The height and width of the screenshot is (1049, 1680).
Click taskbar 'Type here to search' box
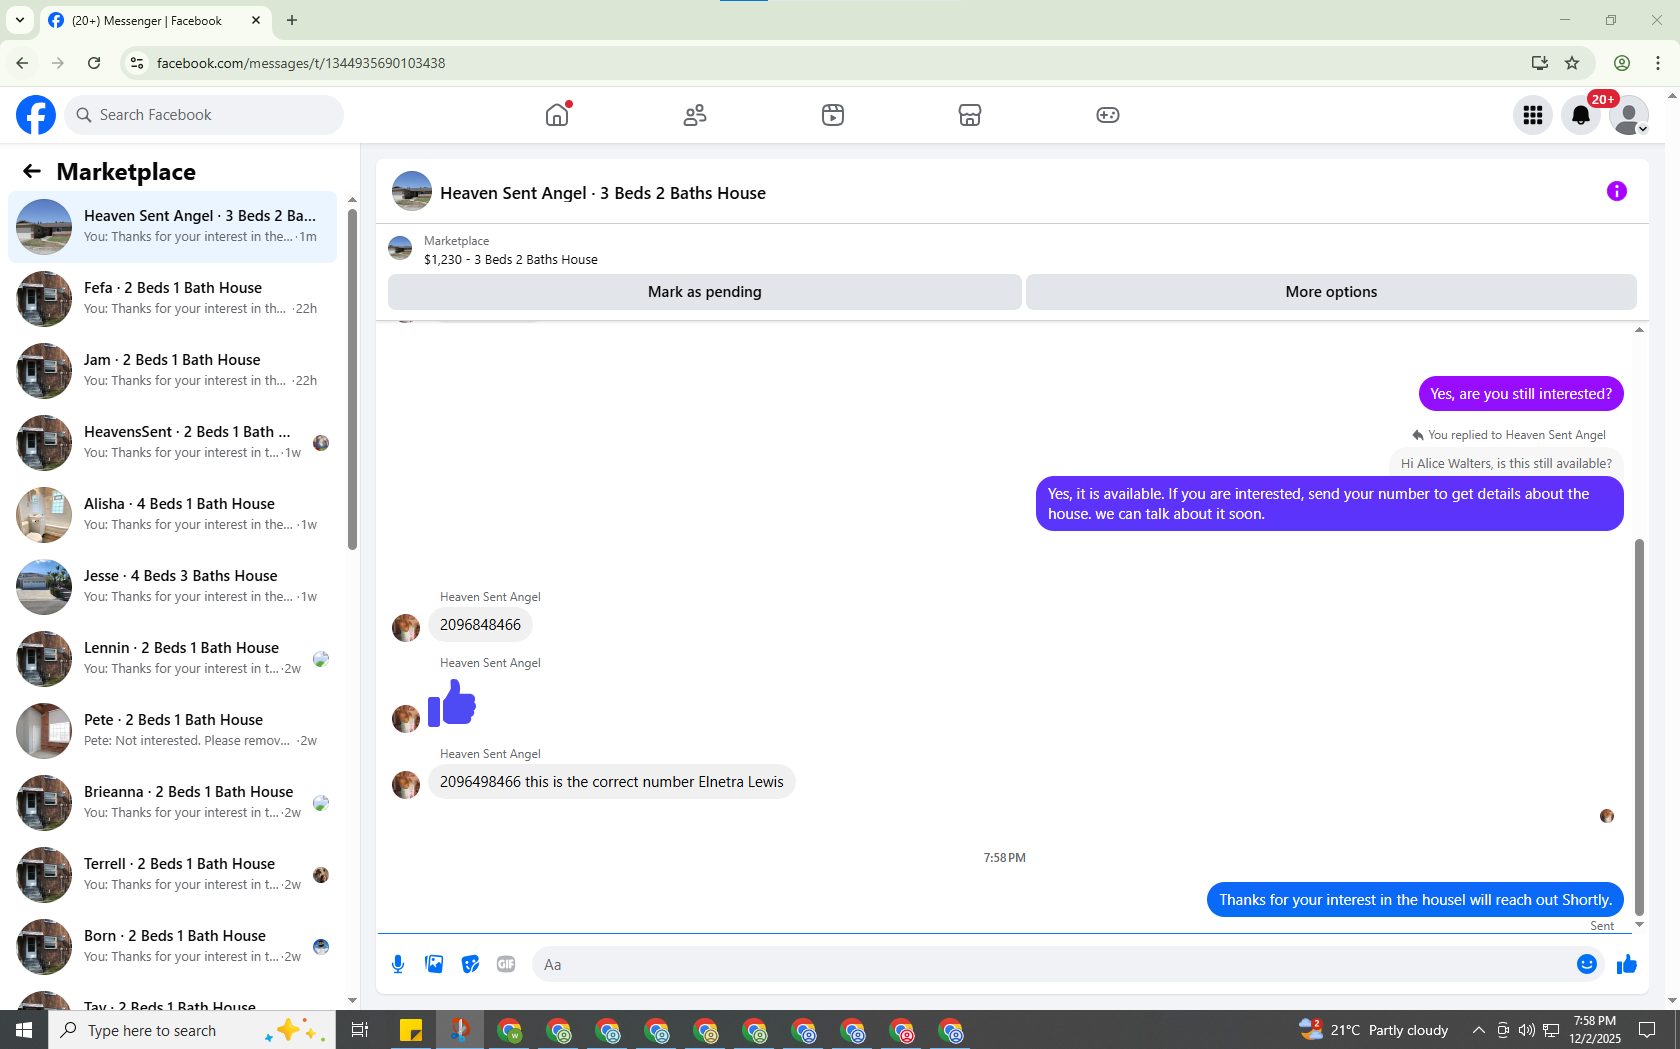tap(192, 1030)
